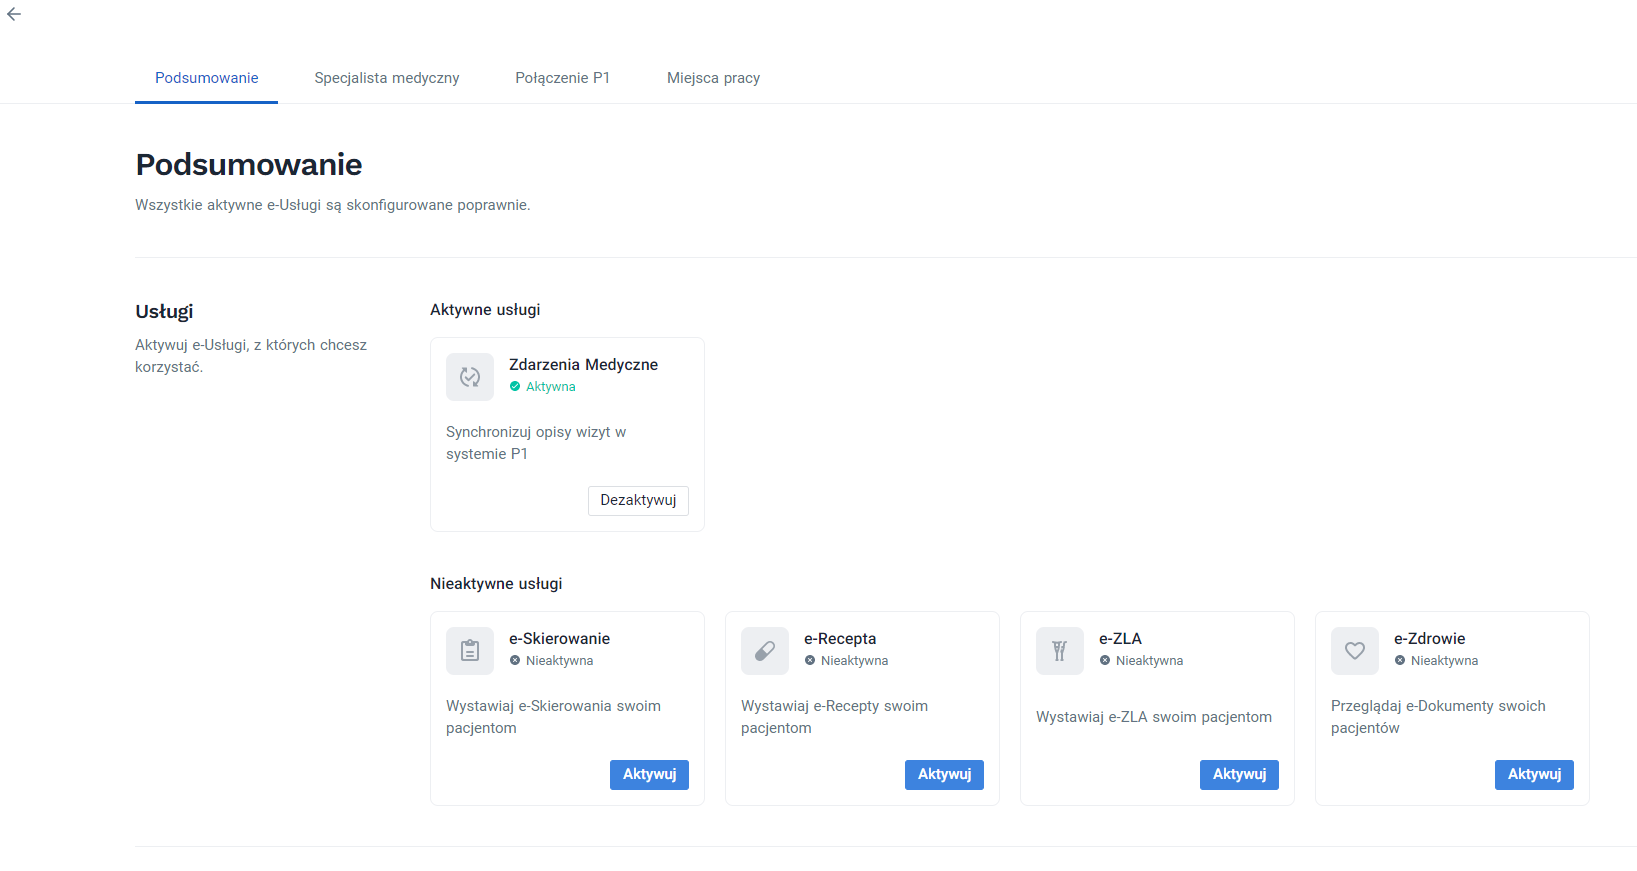Click the Zdarzenia Medyczne sync icon
Viewport: 1637px width, 871px height.
point(470,377)
